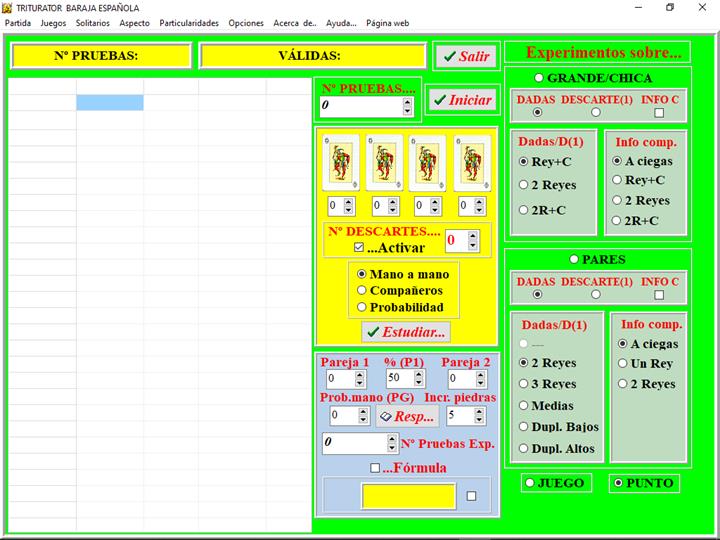Enable the ...Fórmula checkbox
The image size is (720, 540).
(375, 468)
